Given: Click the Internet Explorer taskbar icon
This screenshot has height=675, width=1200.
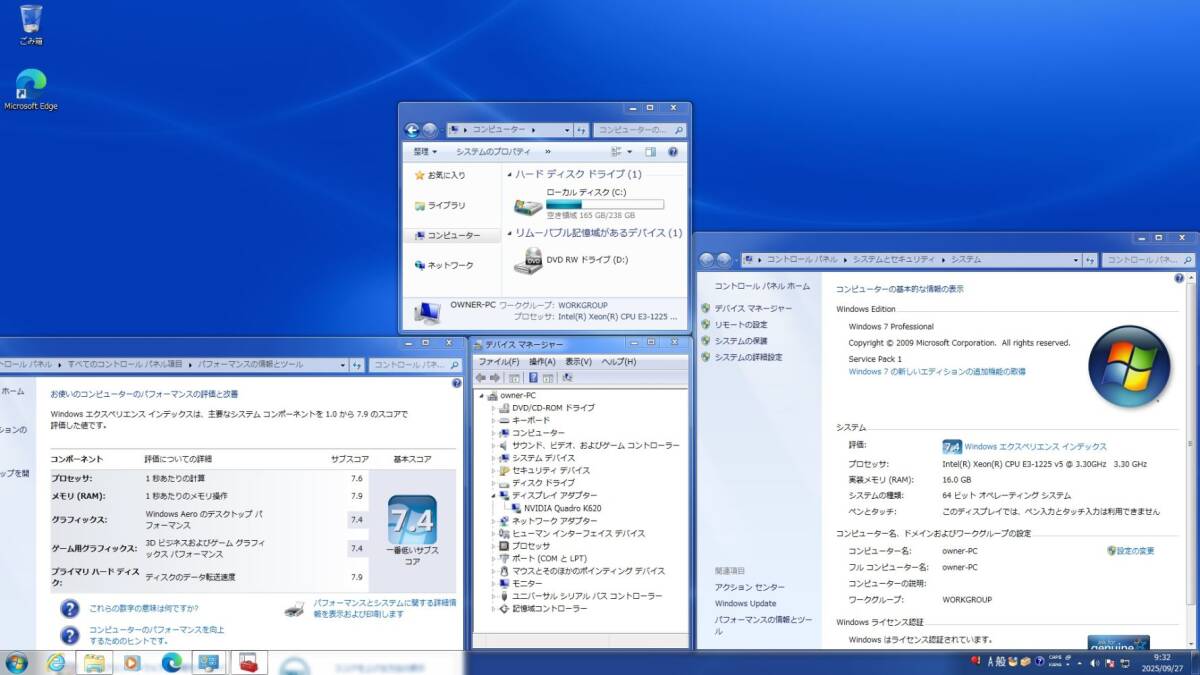Looking at the screenshot, I should coord(55,662).
